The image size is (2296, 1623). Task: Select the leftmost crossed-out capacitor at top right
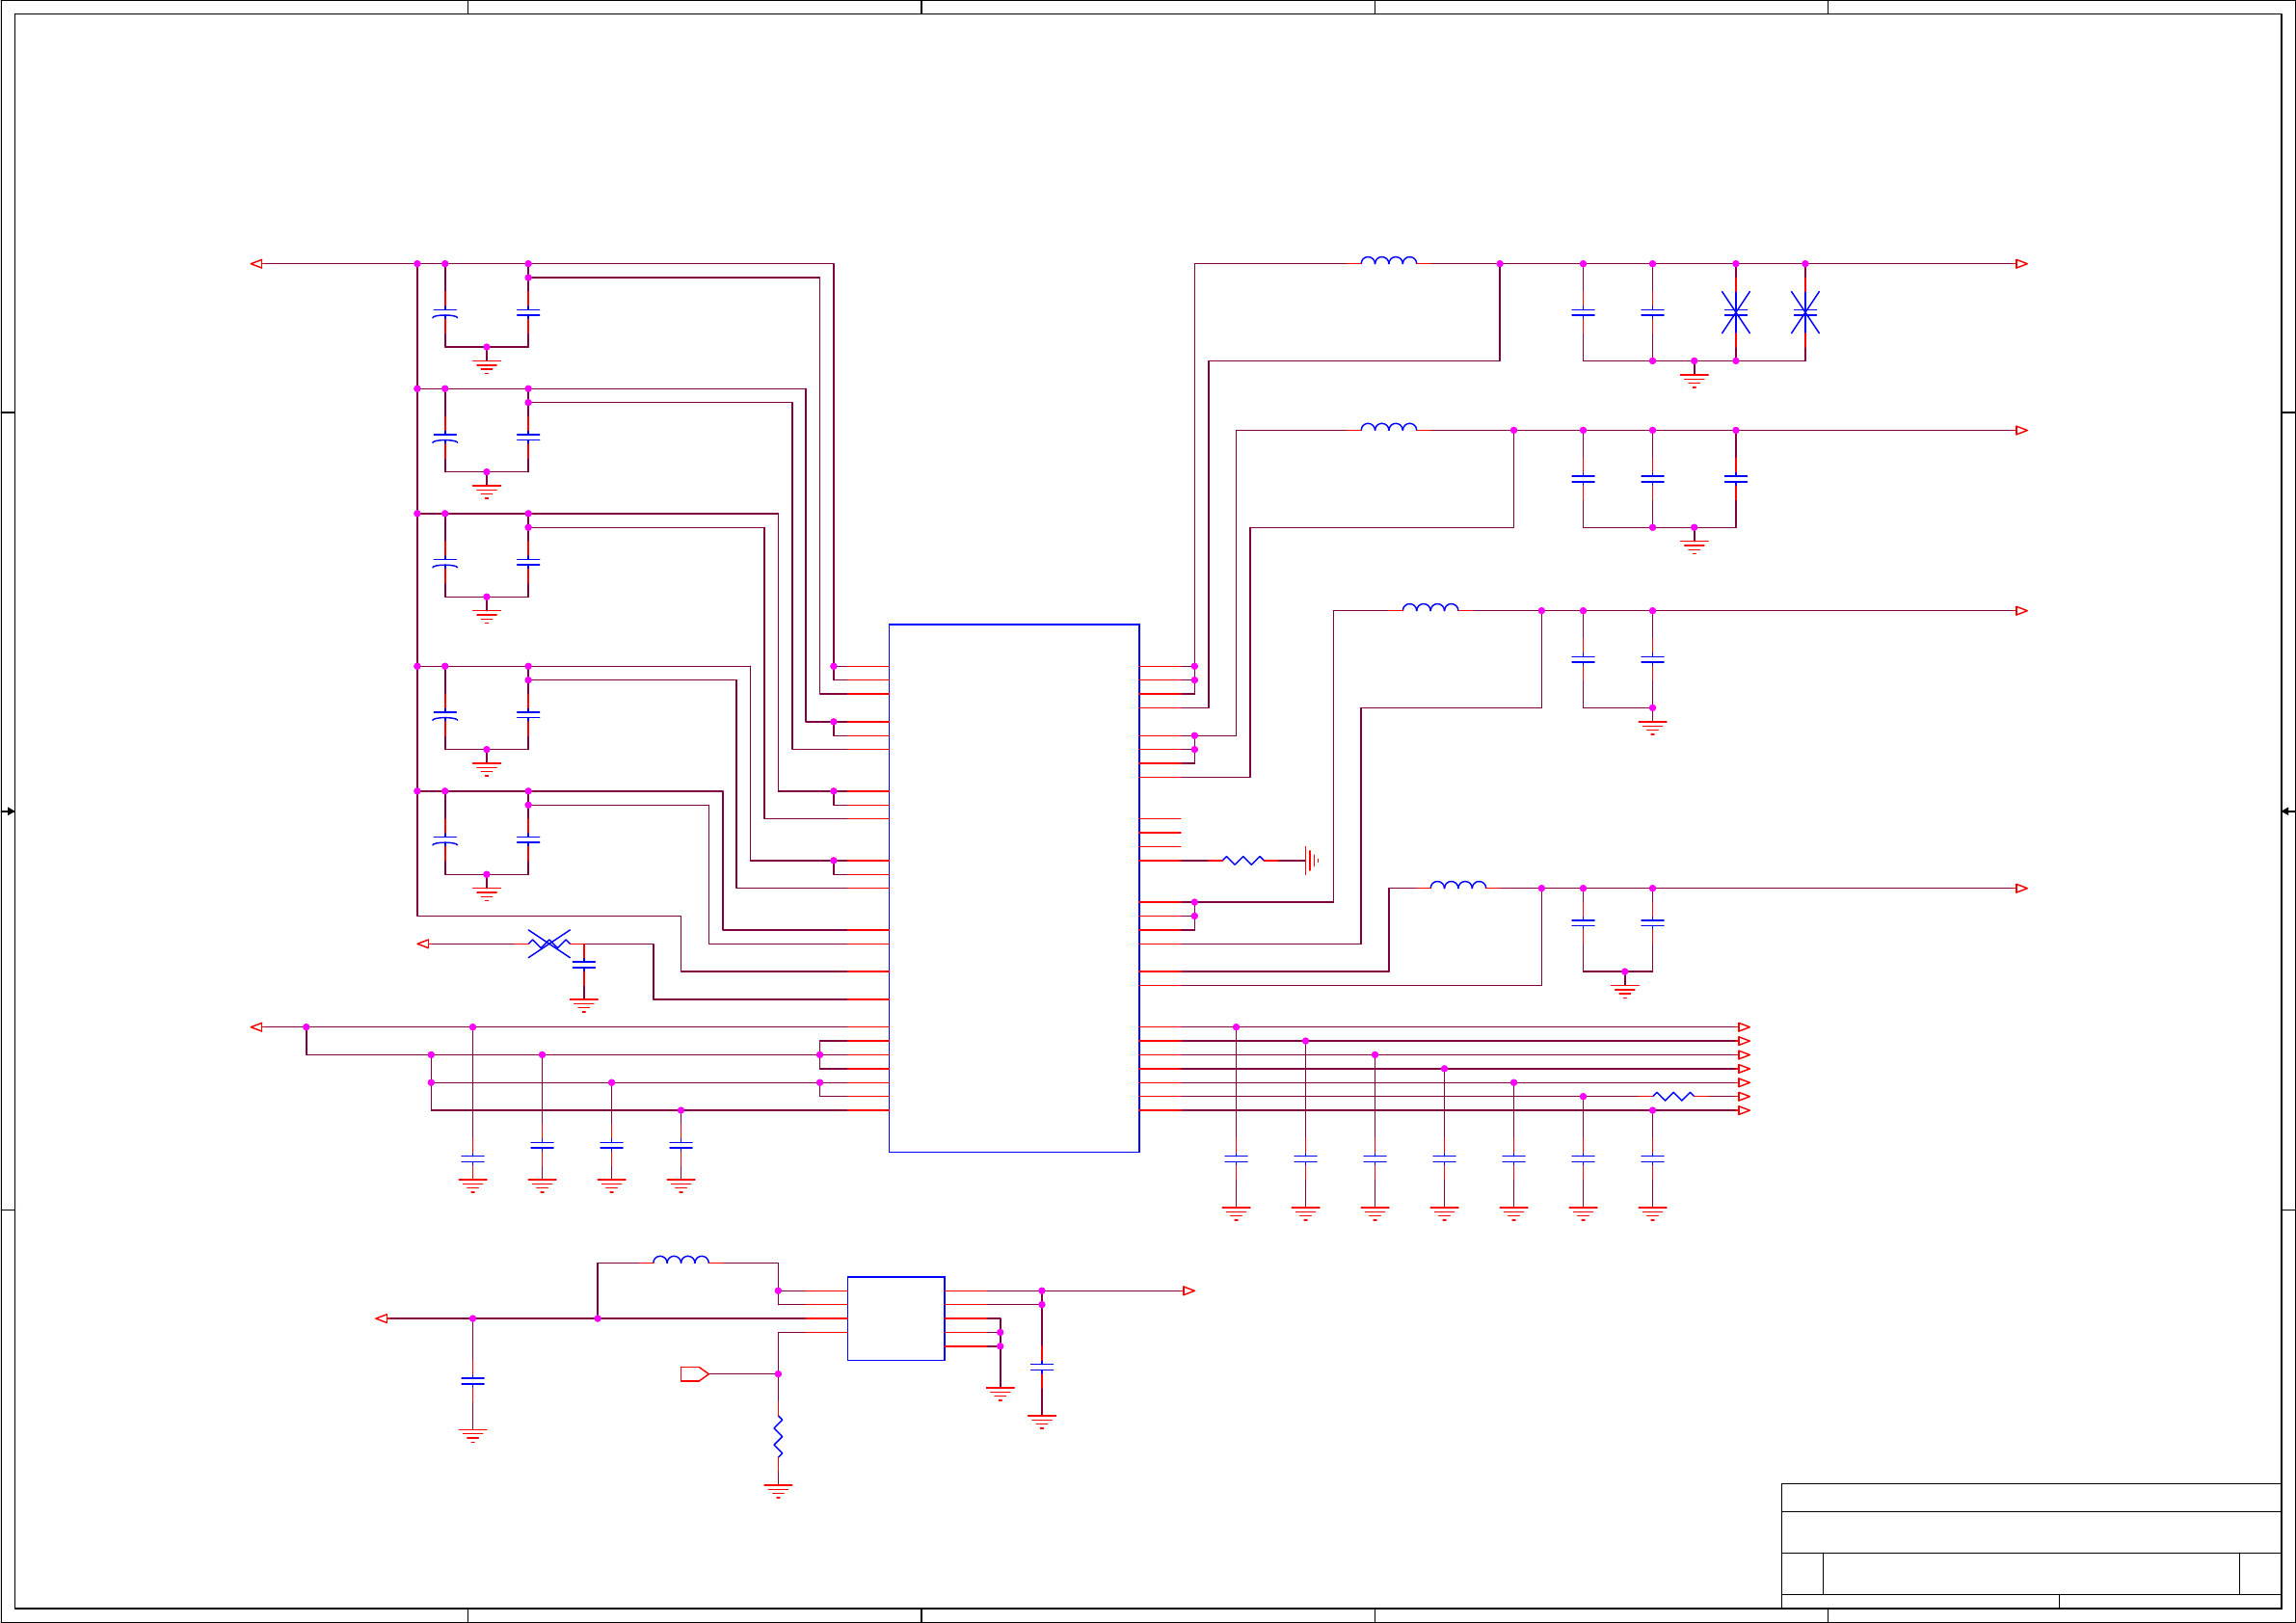1735,312
